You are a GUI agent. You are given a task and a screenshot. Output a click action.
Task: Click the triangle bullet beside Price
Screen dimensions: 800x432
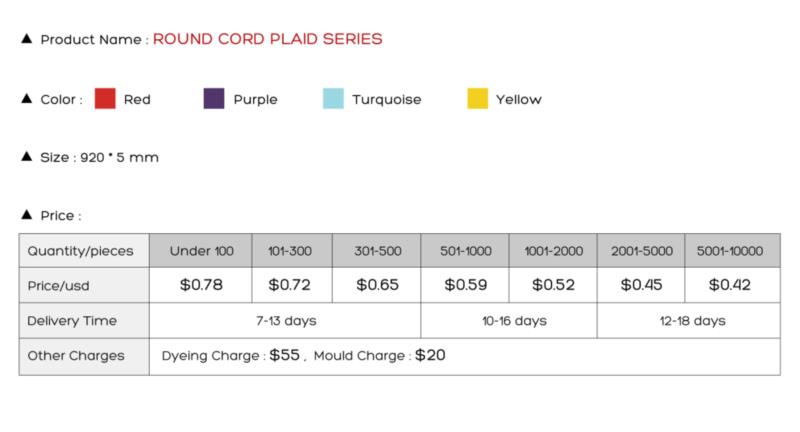pyautogui.click(x=27, y=215)
